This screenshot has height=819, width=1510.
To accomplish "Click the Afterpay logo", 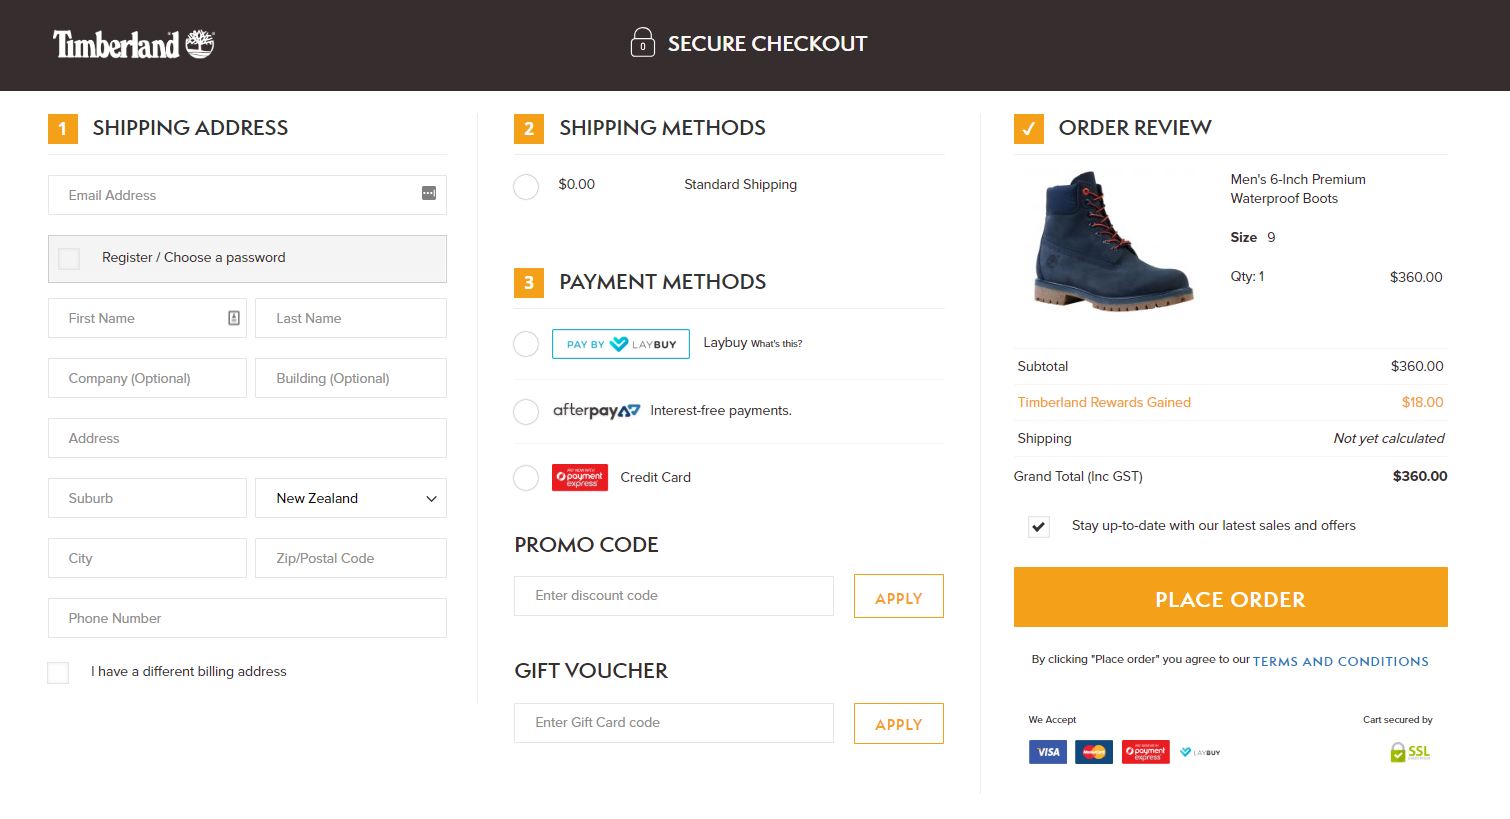I will 596,411.
